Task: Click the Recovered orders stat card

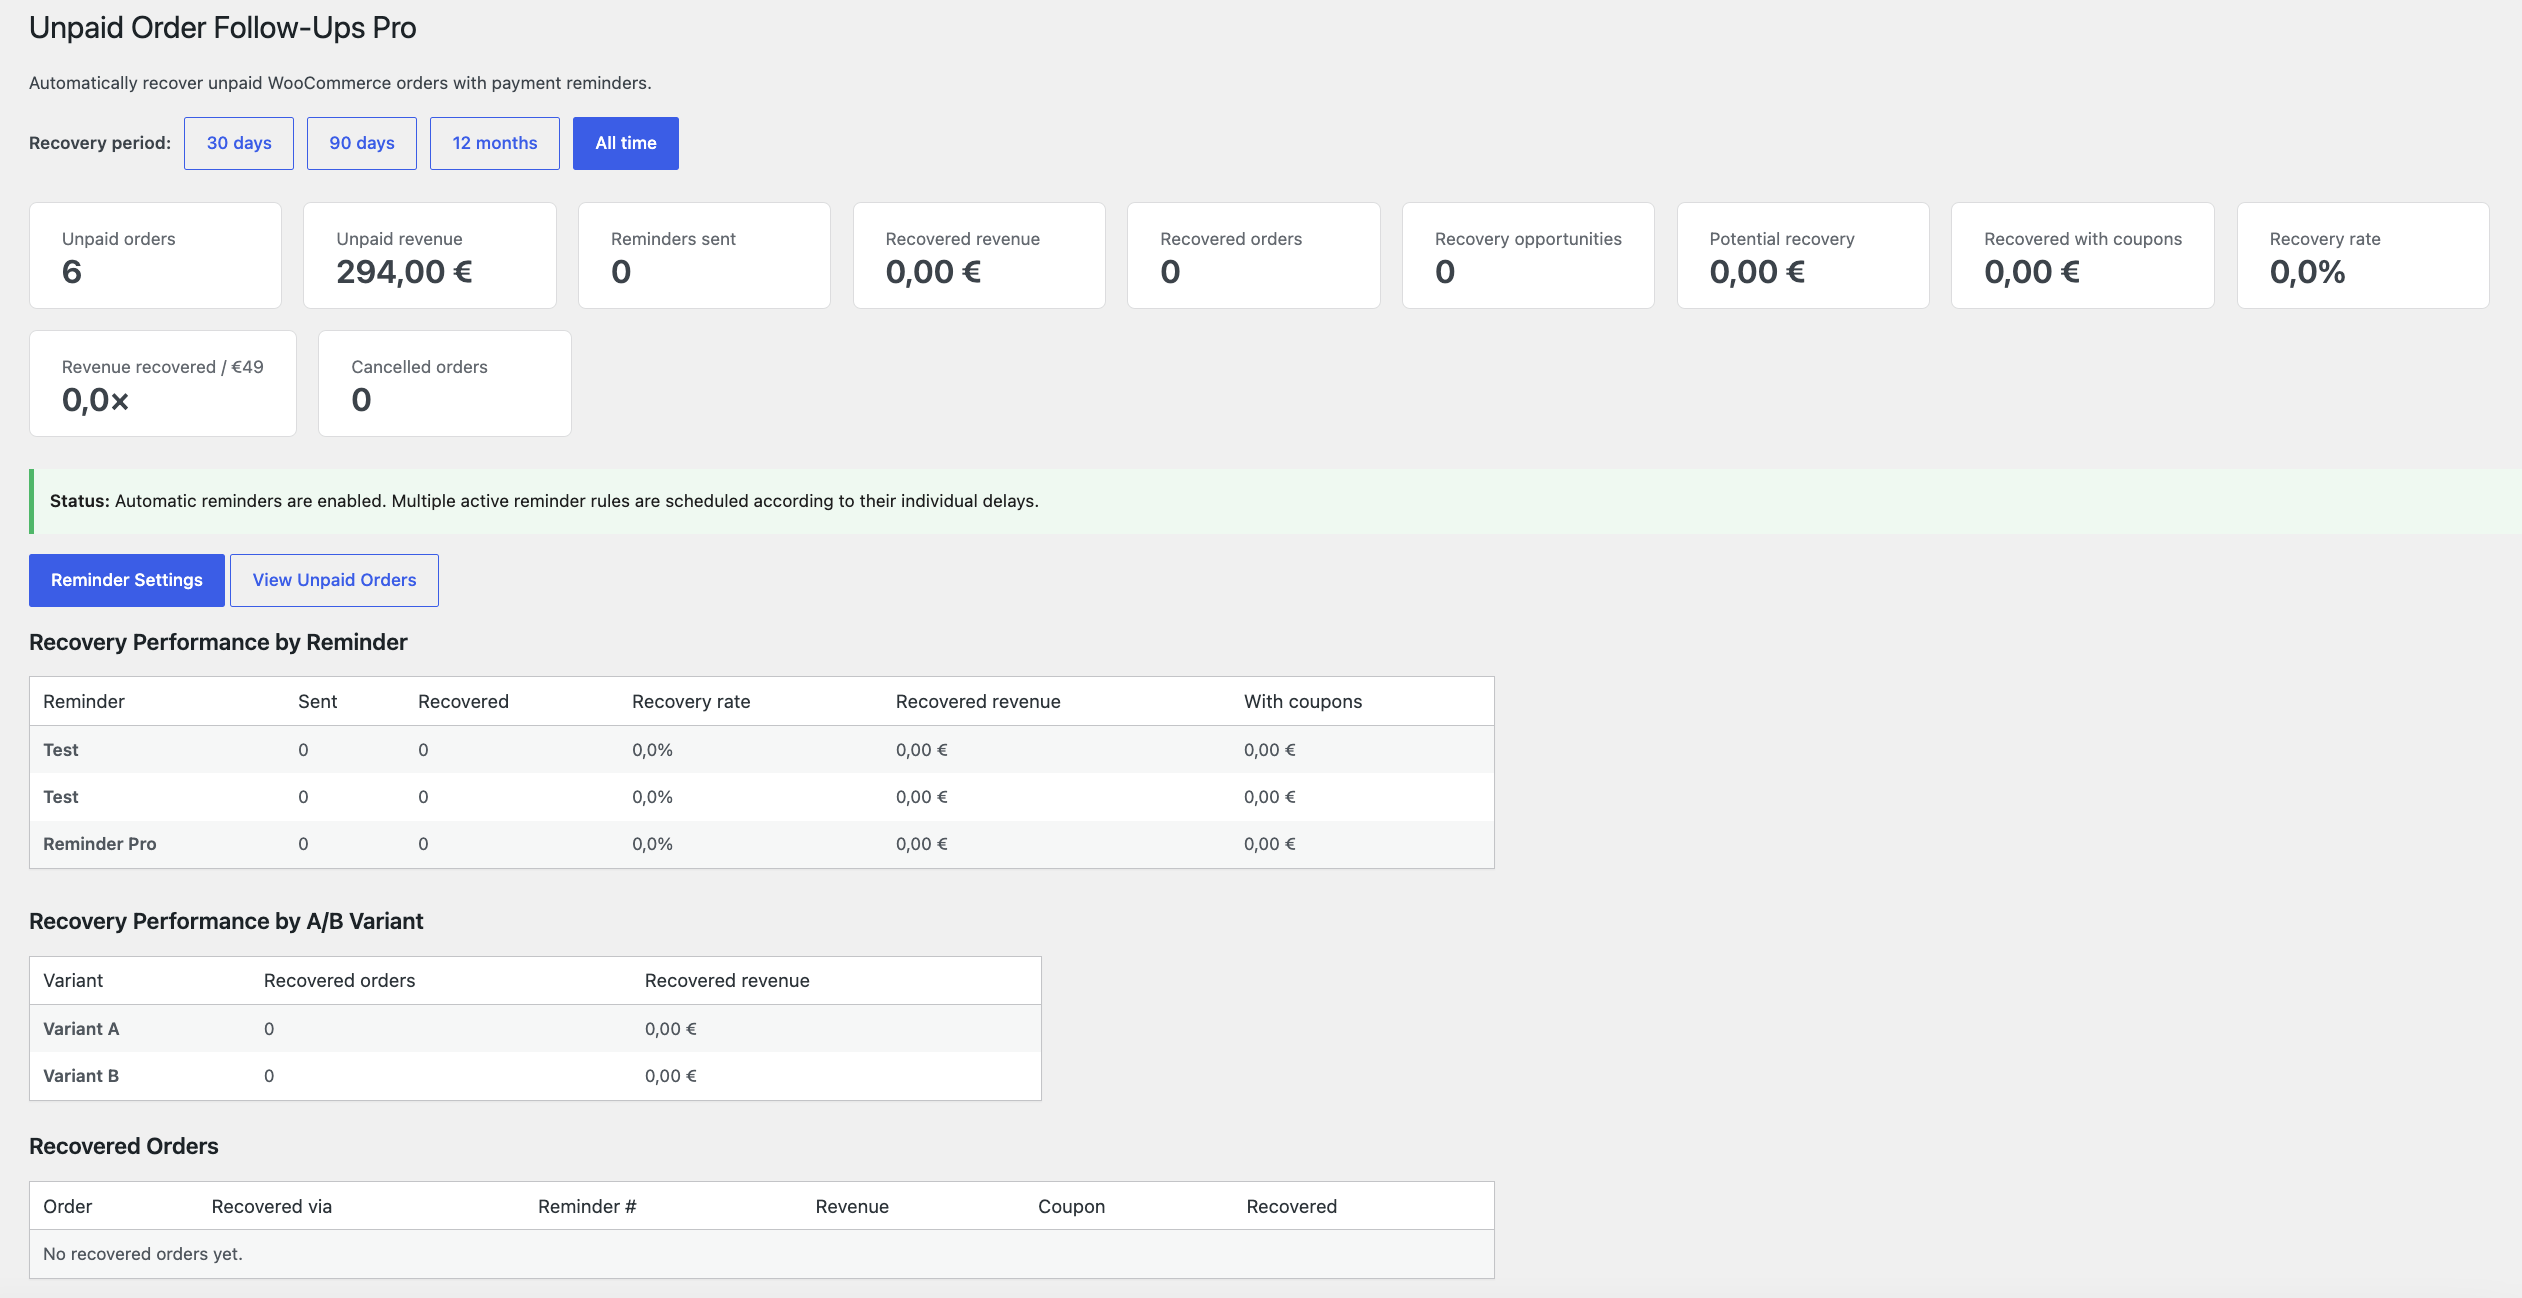Action: click(x=1254, y=256)
